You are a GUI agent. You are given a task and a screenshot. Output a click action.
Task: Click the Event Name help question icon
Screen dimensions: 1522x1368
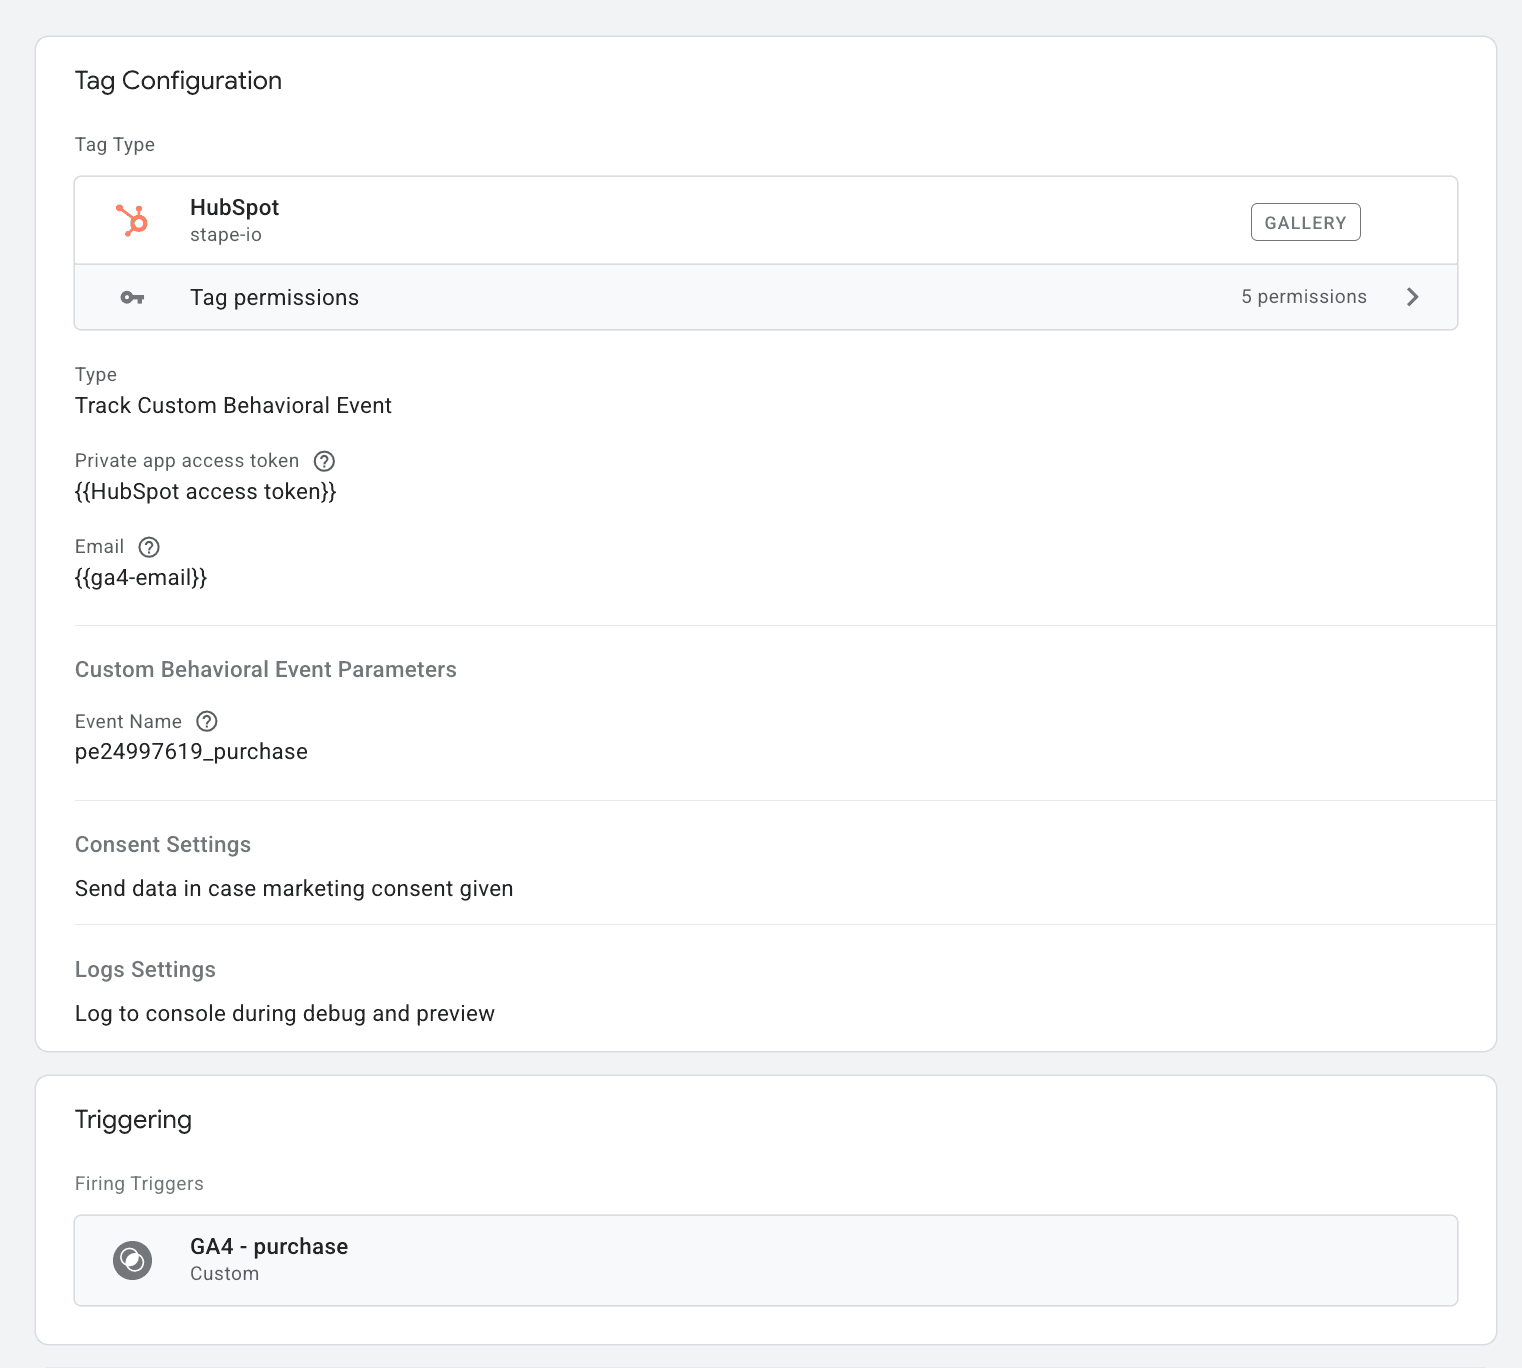pos(207,722)
